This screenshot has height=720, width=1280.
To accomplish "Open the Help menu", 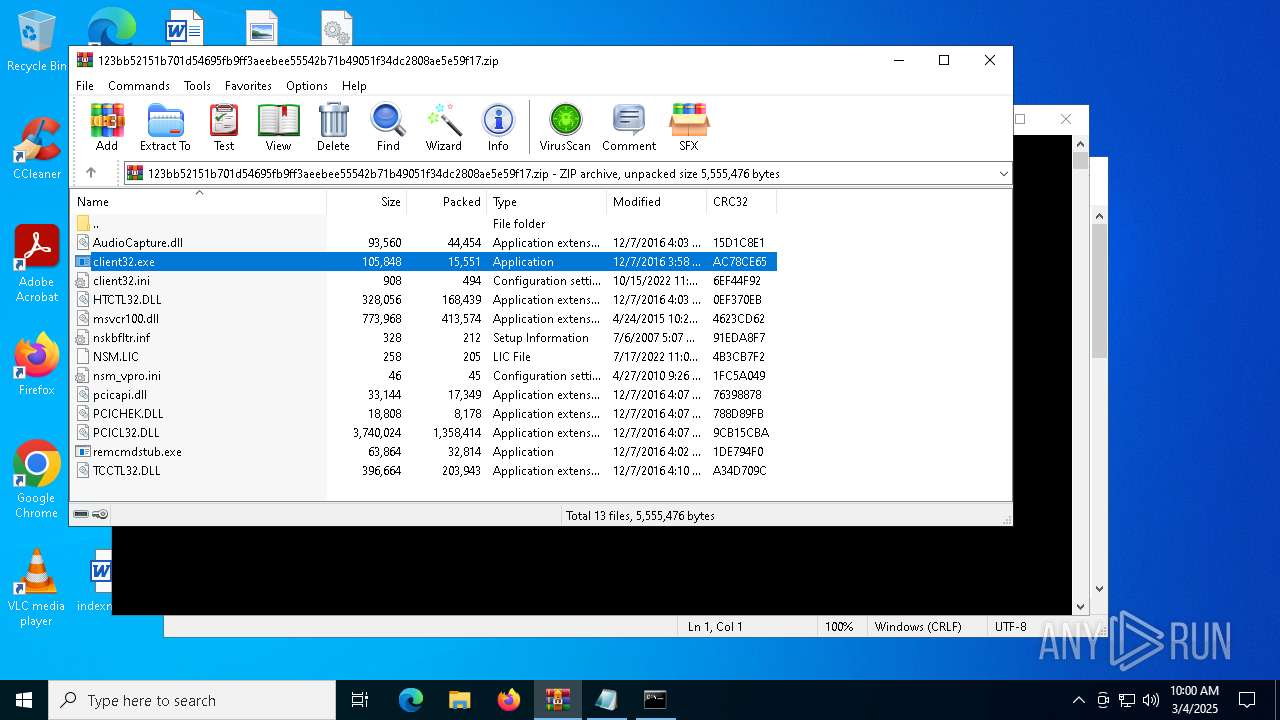I will point(354,86).
